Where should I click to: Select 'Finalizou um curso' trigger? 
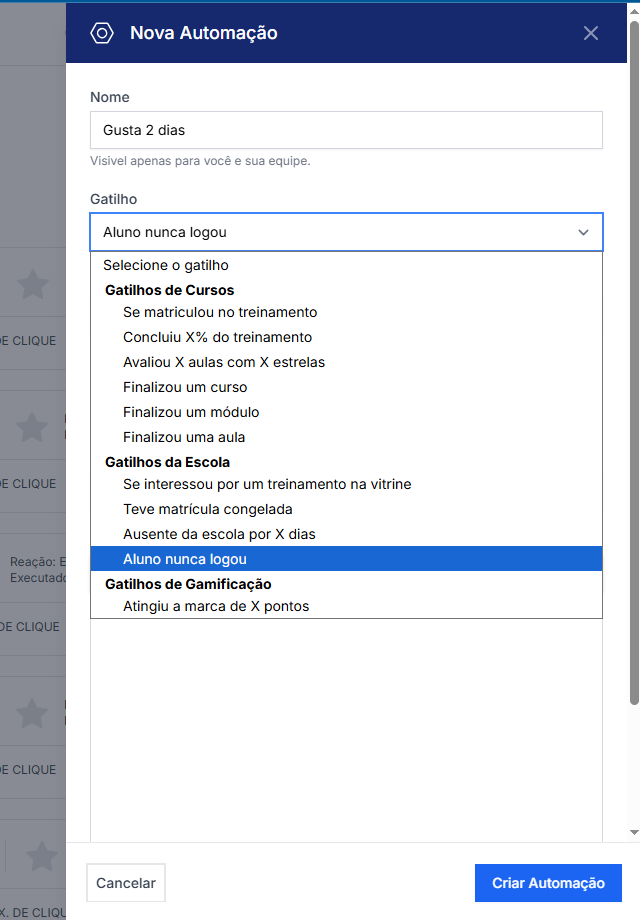click(185, 387)
